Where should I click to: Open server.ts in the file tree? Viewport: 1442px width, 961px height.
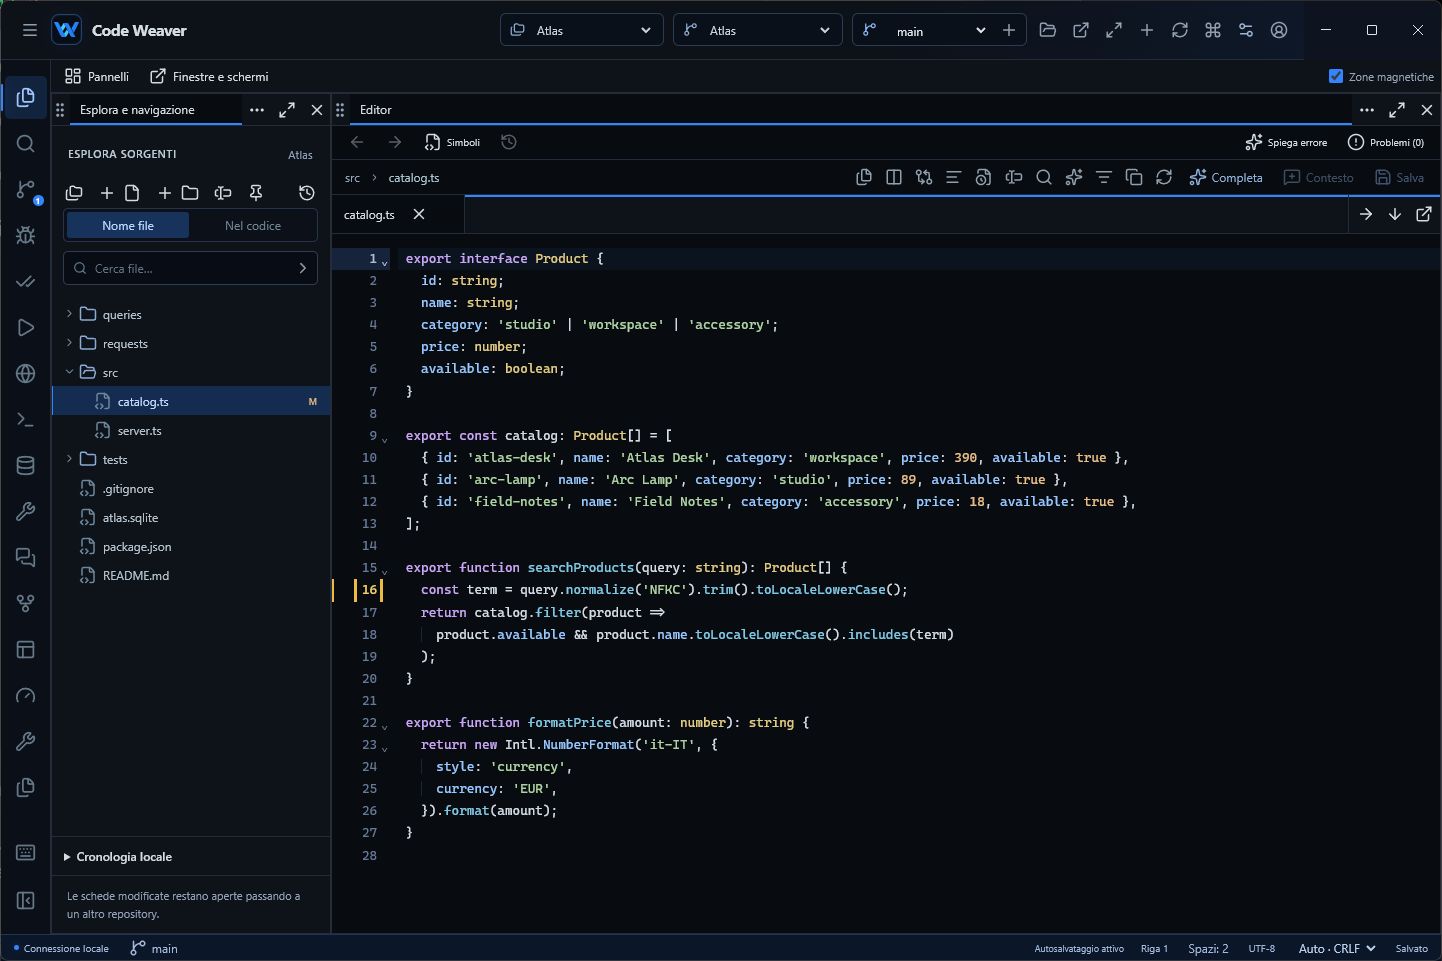tap(191, 431)
